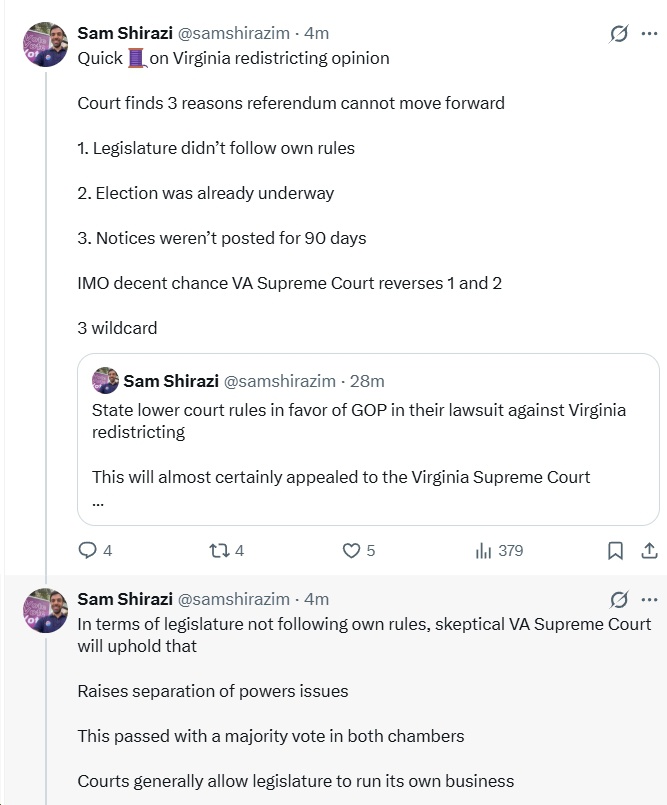
Task: Click the 4m timestamp of first tweet
Action: (316, 33)
